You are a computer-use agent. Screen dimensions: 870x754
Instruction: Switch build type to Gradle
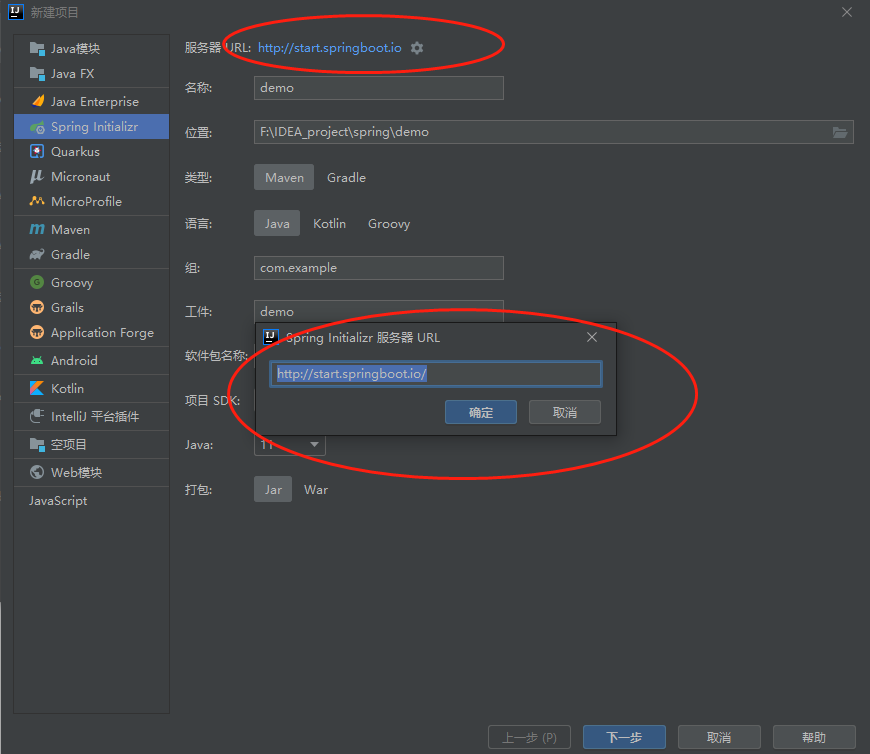point(346,177)
